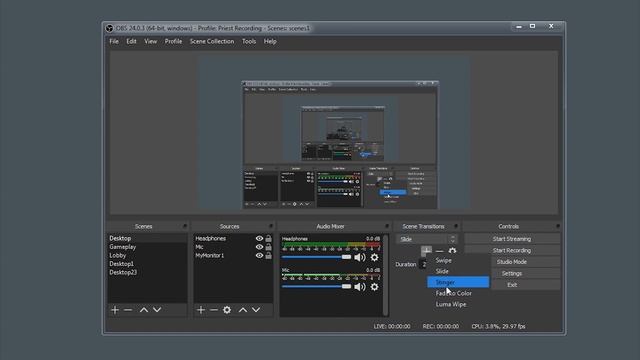The height and width of the screenshot is (360, 640).
Task: Undock the Controls panel
Action: (x=558, y=226)
